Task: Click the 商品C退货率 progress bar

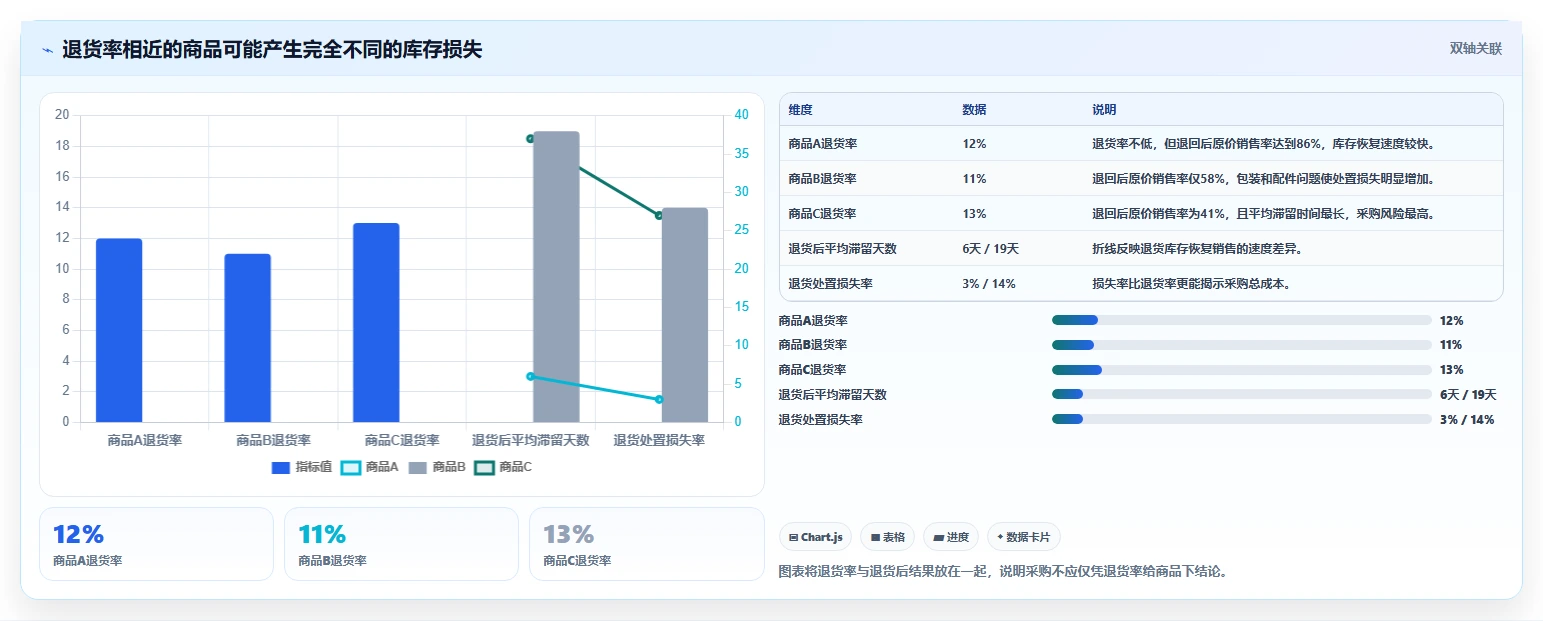Action: tap(1242, 370)
